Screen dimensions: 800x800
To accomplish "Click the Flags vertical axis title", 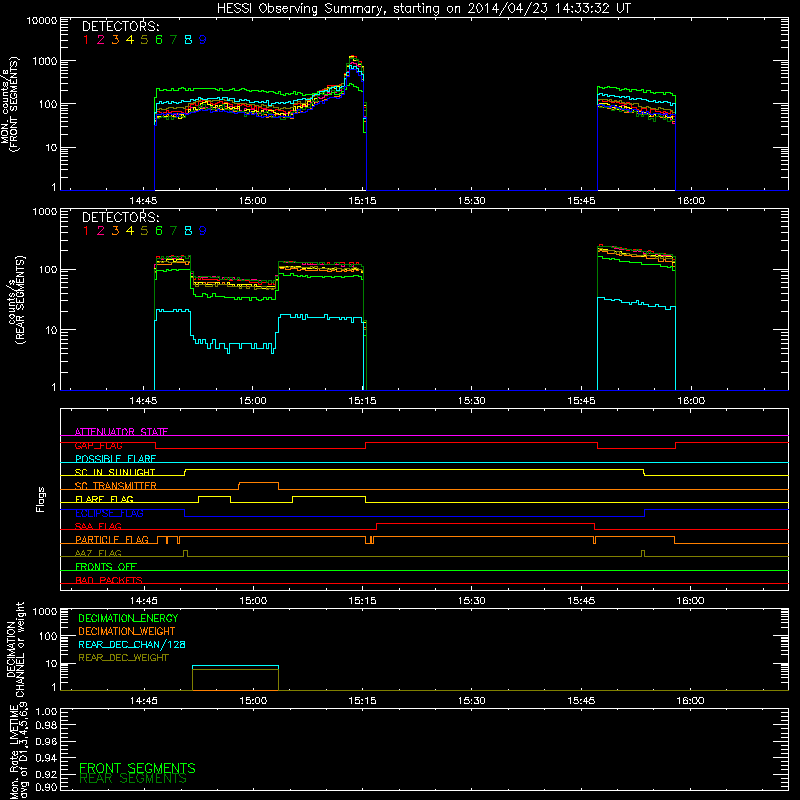I will [41, 499].
